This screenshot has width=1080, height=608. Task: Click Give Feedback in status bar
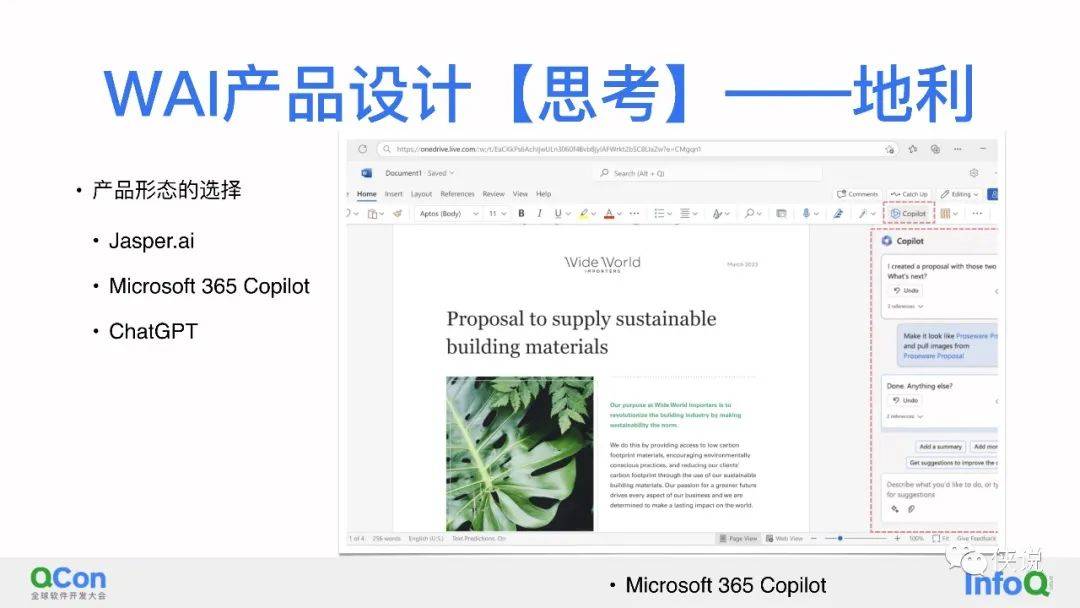[976, 538]
